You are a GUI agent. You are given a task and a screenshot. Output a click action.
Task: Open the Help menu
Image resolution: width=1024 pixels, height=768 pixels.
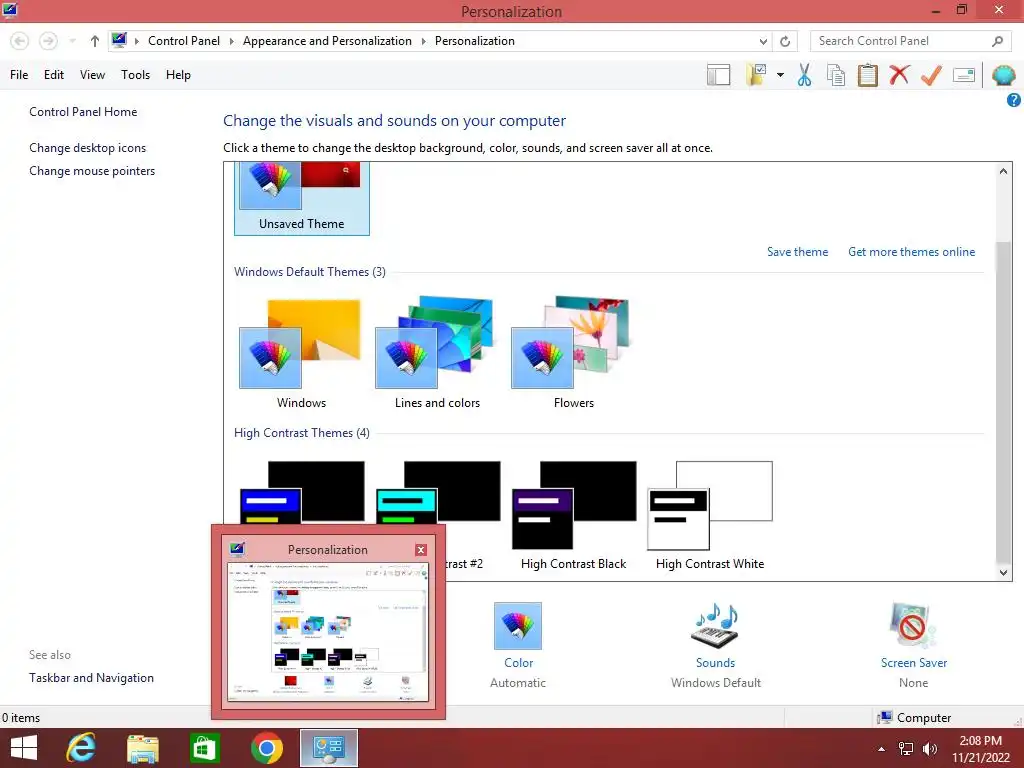point(178,75)
